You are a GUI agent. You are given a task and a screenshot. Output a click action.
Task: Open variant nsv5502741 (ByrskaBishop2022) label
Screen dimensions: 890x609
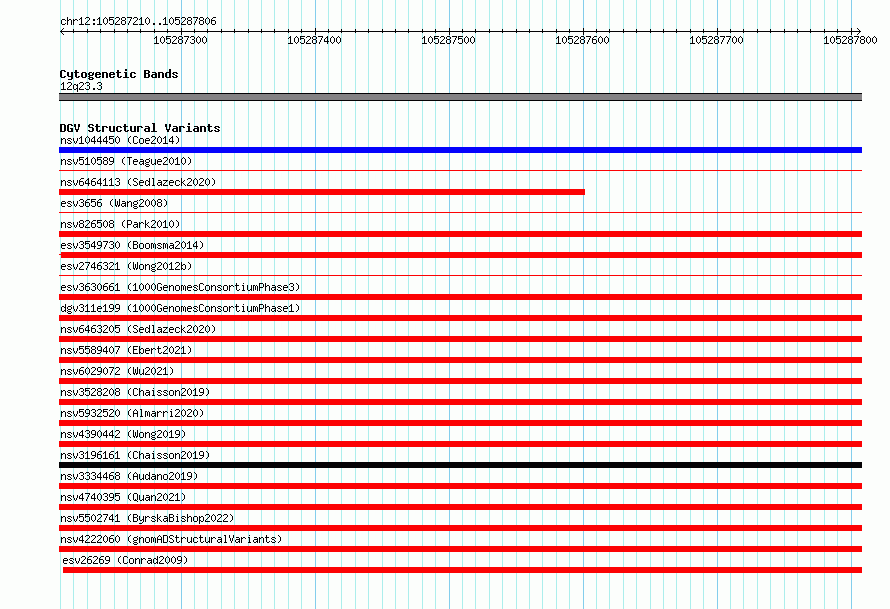[x=147, y=518]
